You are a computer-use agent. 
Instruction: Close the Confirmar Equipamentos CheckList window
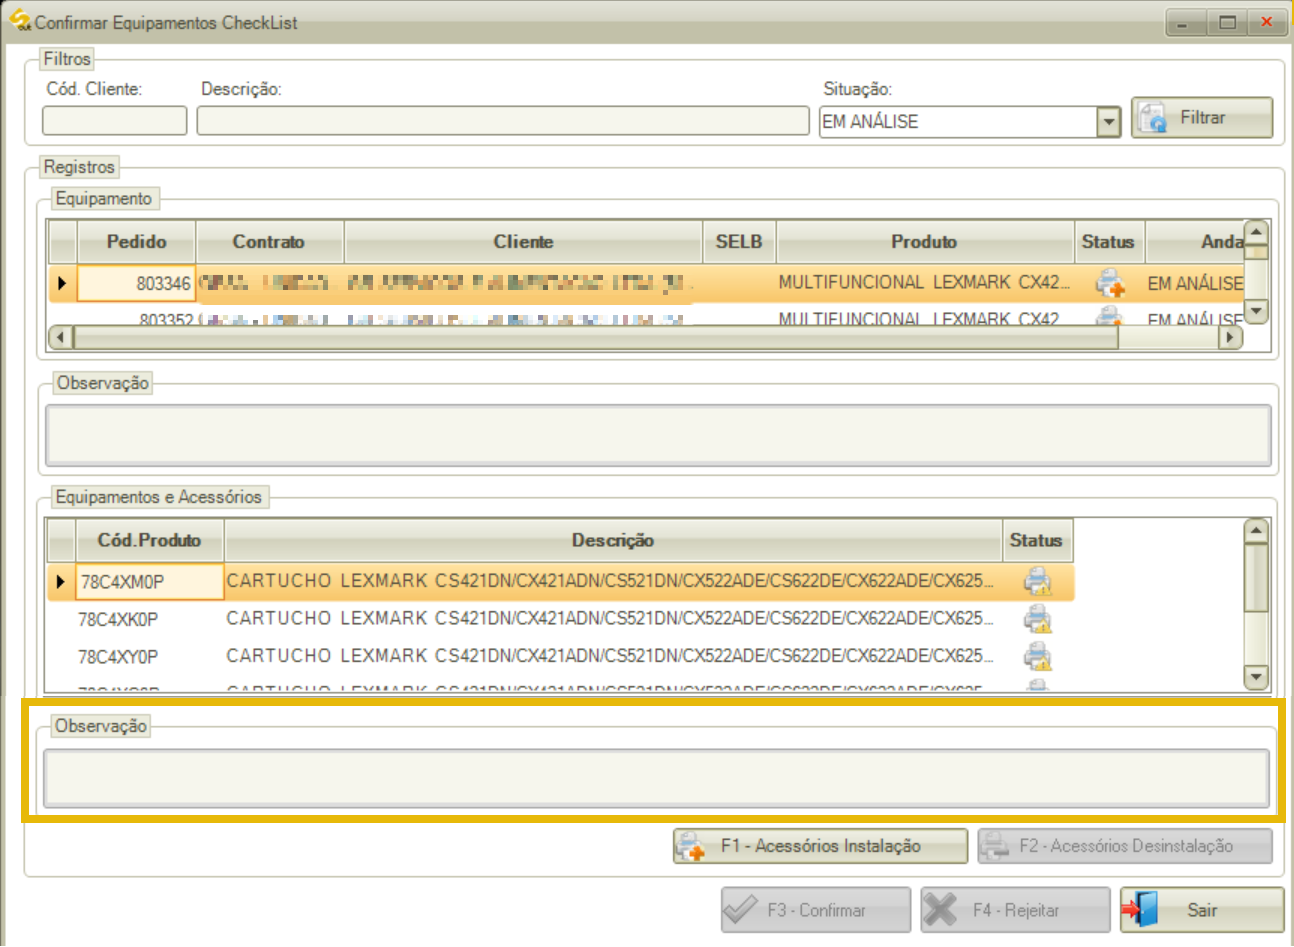click(x=1267, y=22)
